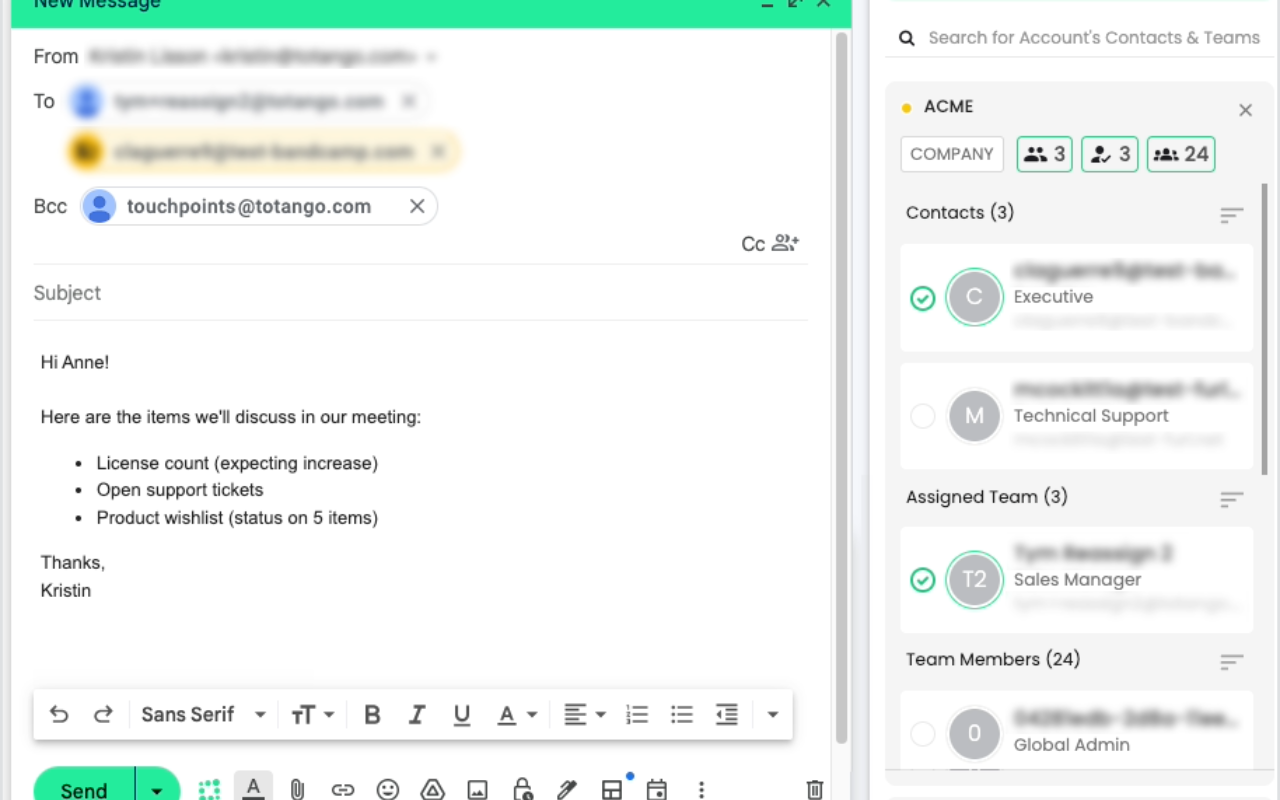Click the ACME account name
Viewport: 1280px width, 800px height.
coord(948,106)
